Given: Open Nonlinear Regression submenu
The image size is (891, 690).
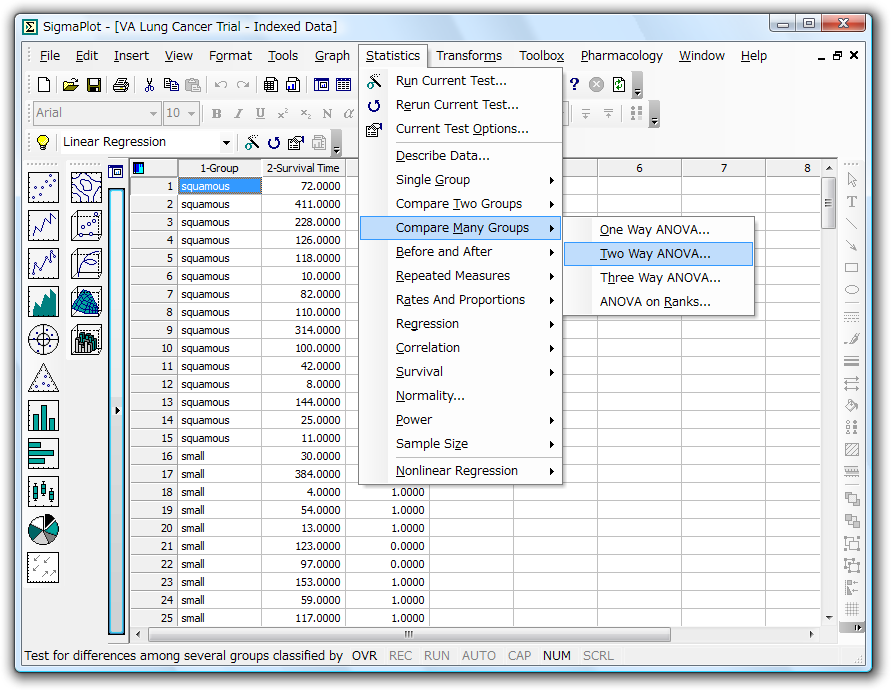Looking at the screenshot, I should tap(461, 471).
